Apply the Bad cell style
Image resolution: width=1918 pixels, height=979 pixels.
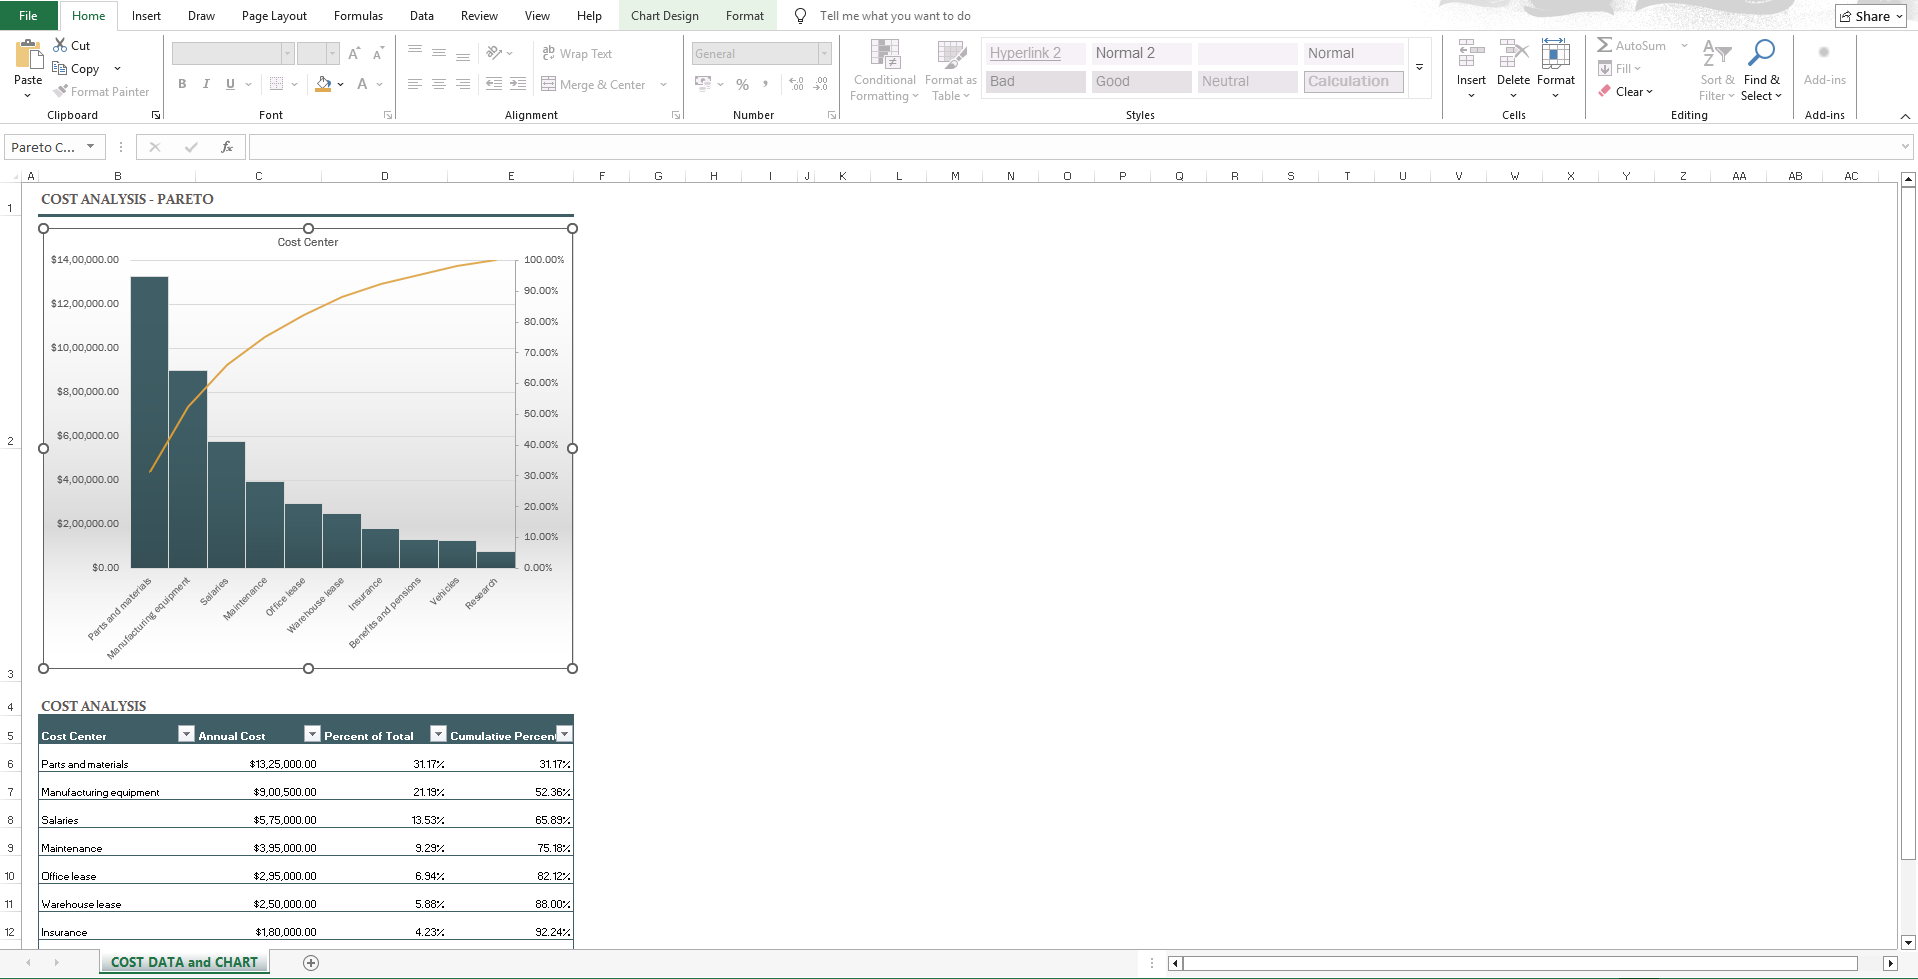pos(1035,81)
